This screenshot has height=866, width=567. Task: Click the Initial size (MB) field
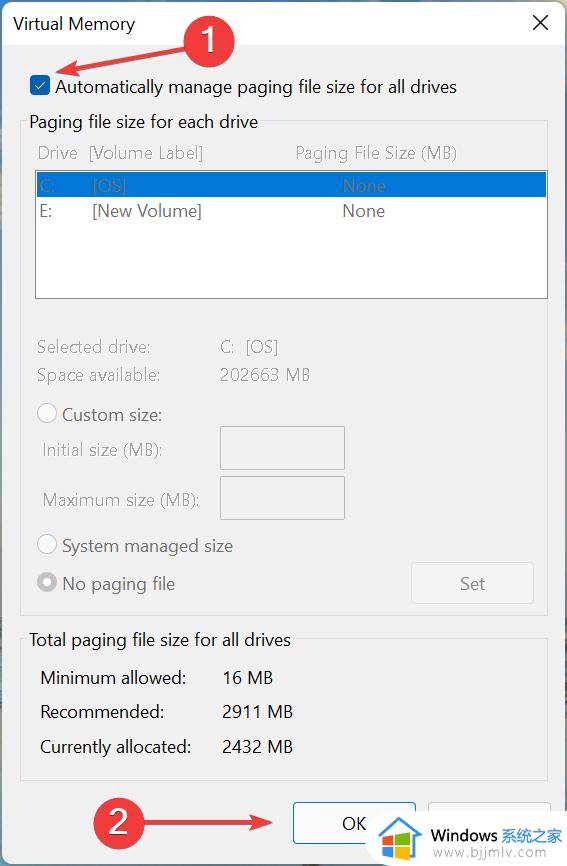[282, 448]
